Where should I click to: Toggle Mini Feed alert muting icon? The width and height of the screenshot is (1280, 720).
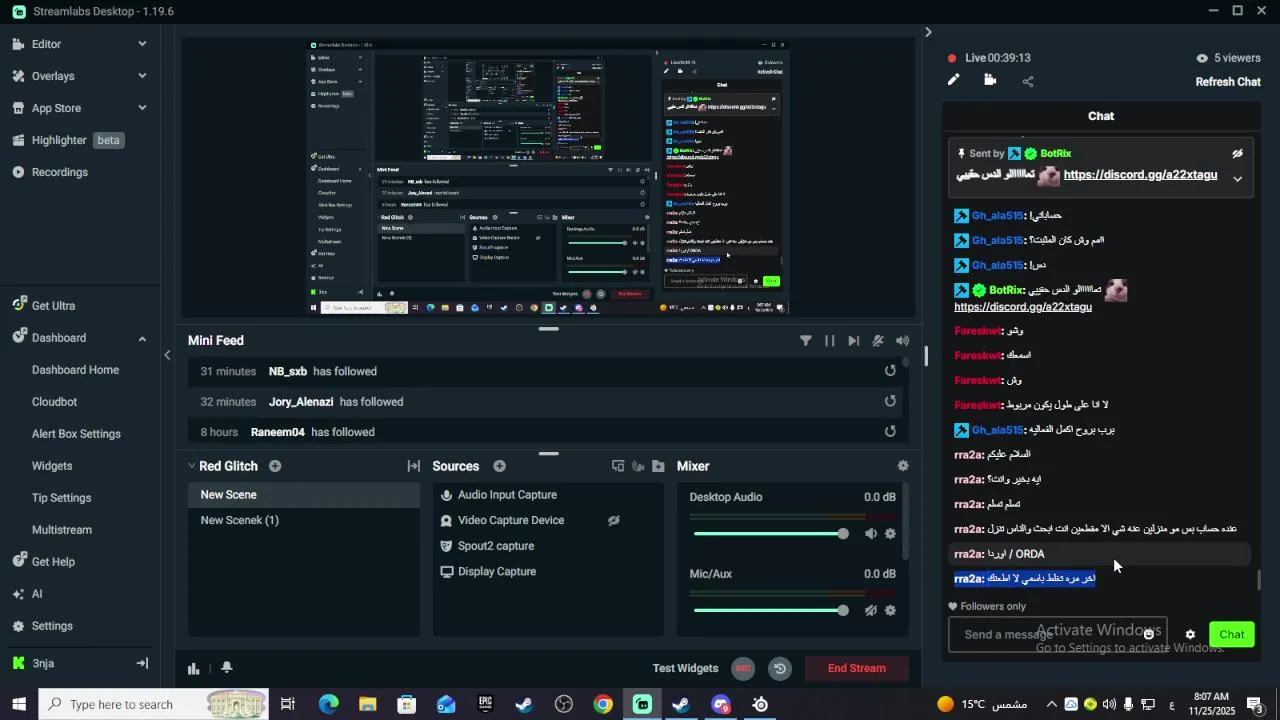878,341
